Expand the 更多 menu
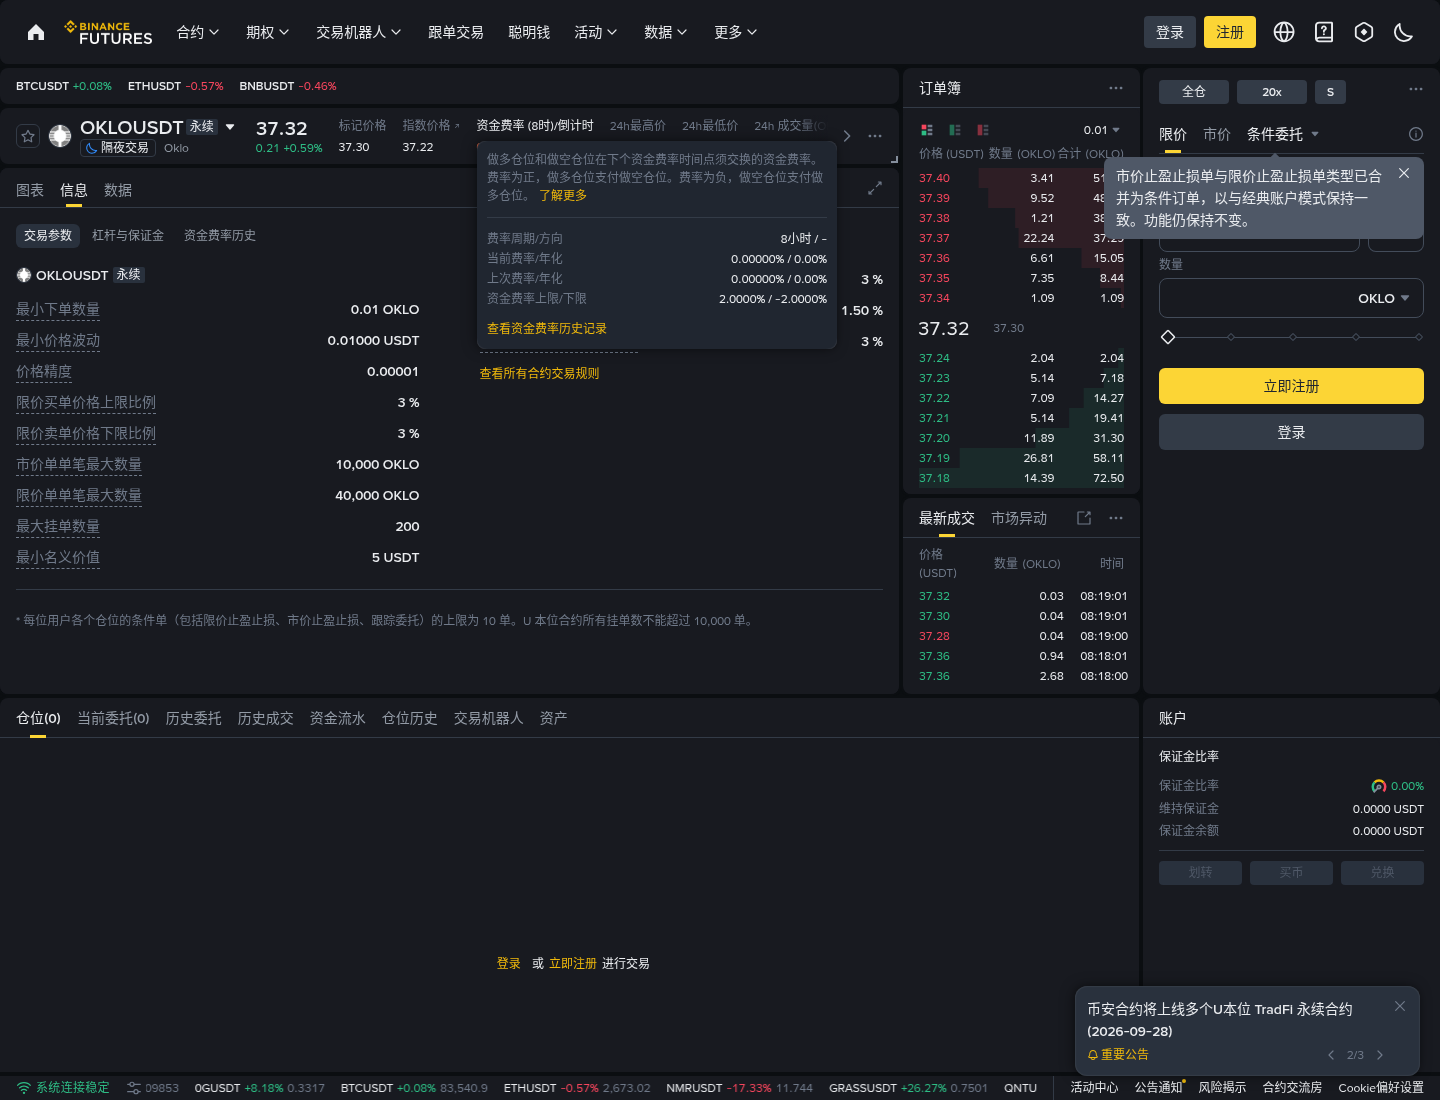This screenshot has width=1440, height=1100. [x=736, y=32]
